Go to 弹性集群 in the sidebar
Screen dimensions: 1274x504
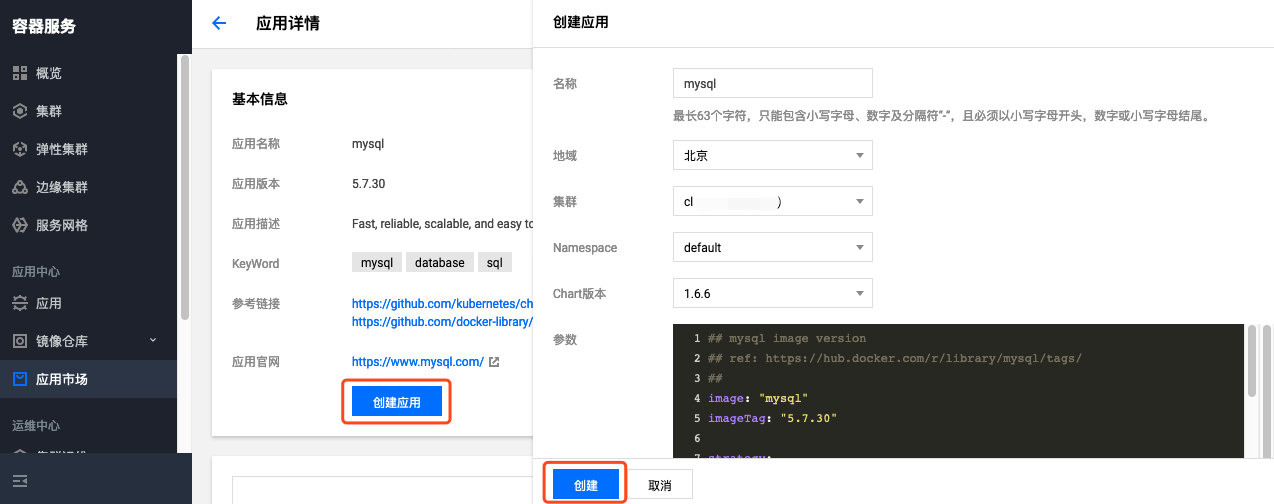pos(88,149)
